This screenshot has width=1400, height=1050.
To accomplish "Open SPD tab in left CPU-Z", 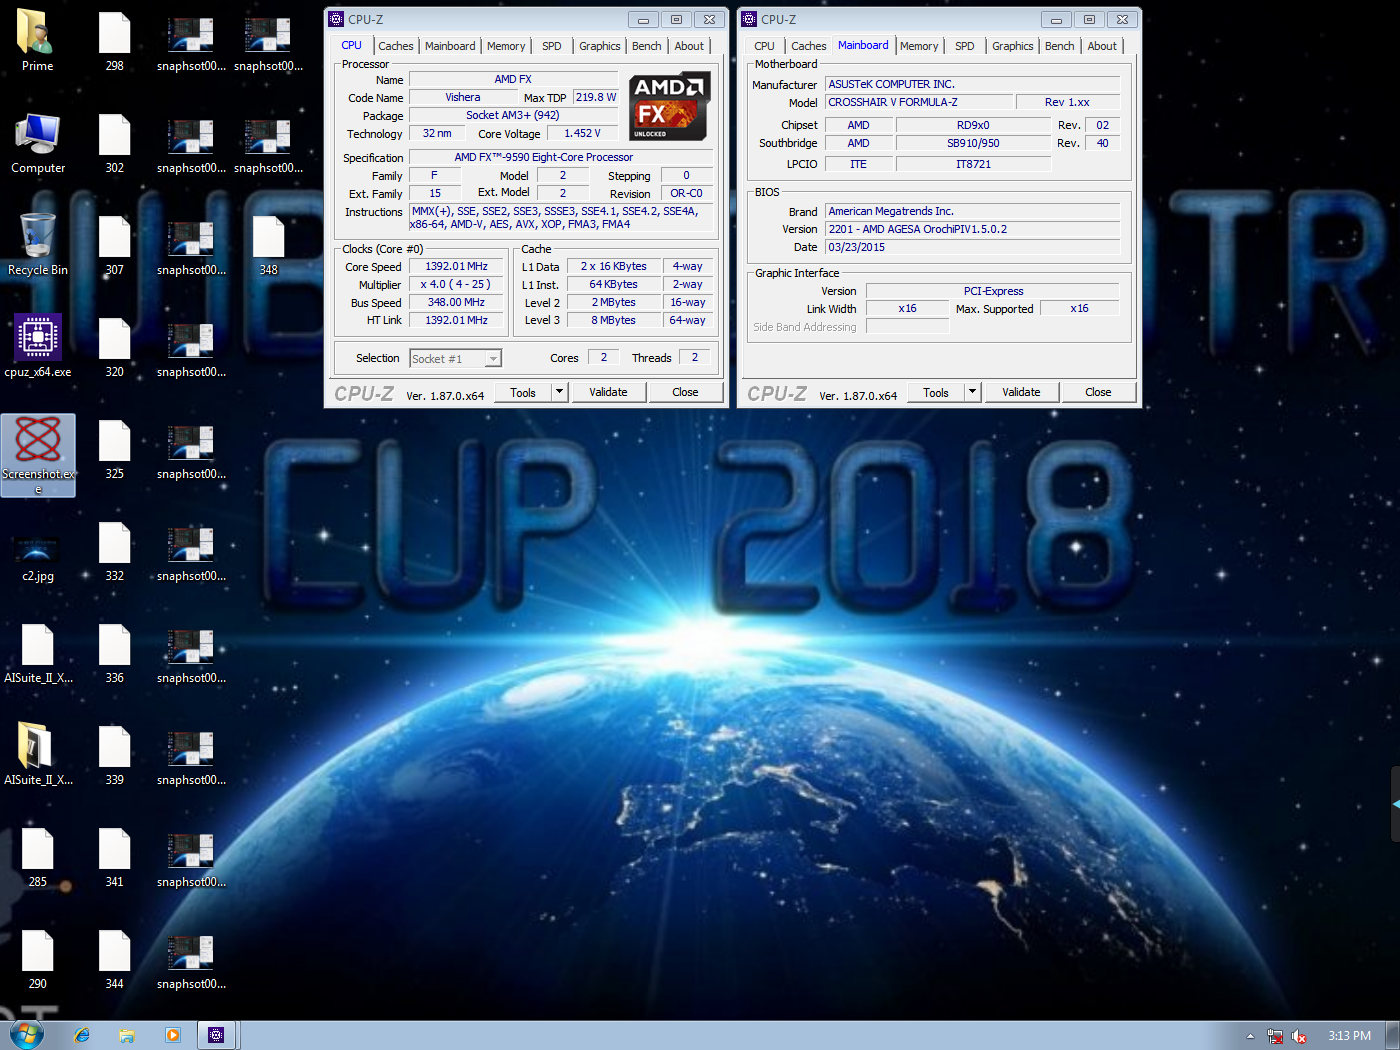I will coord(552,46).
